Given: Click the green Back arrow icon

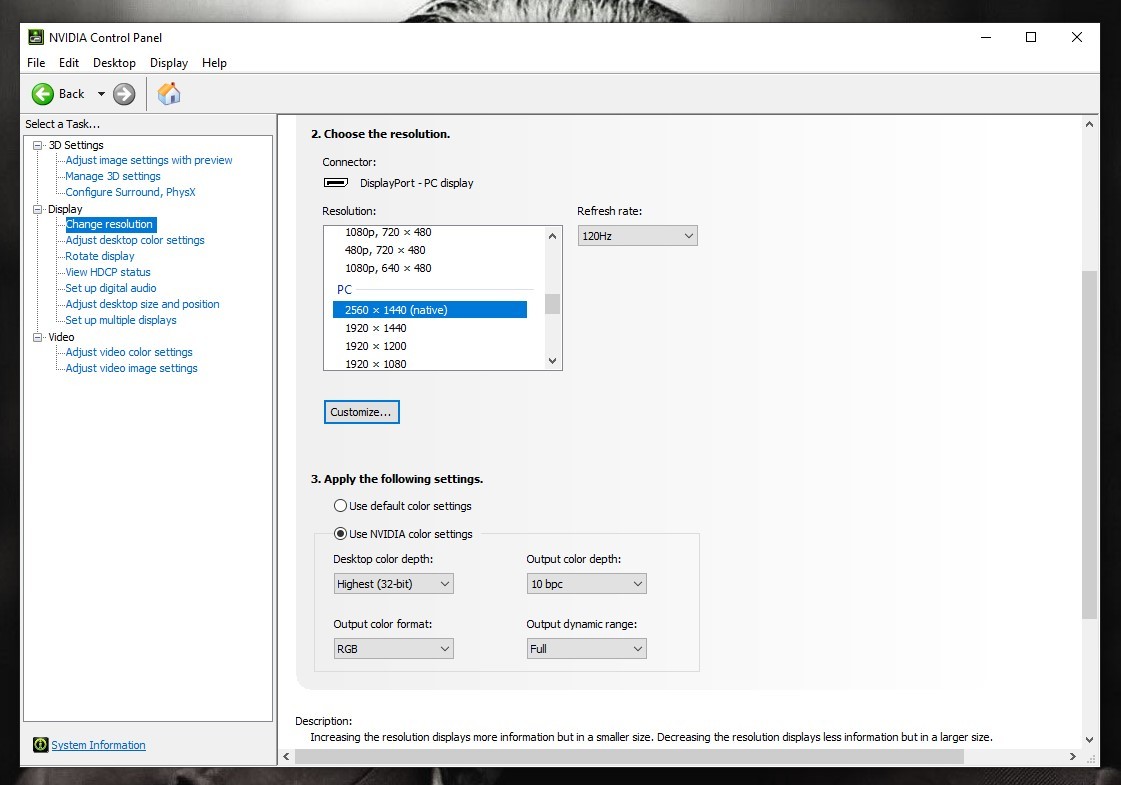Looking at the screenshot, I should pyautogui.click(x=43, y=94).
